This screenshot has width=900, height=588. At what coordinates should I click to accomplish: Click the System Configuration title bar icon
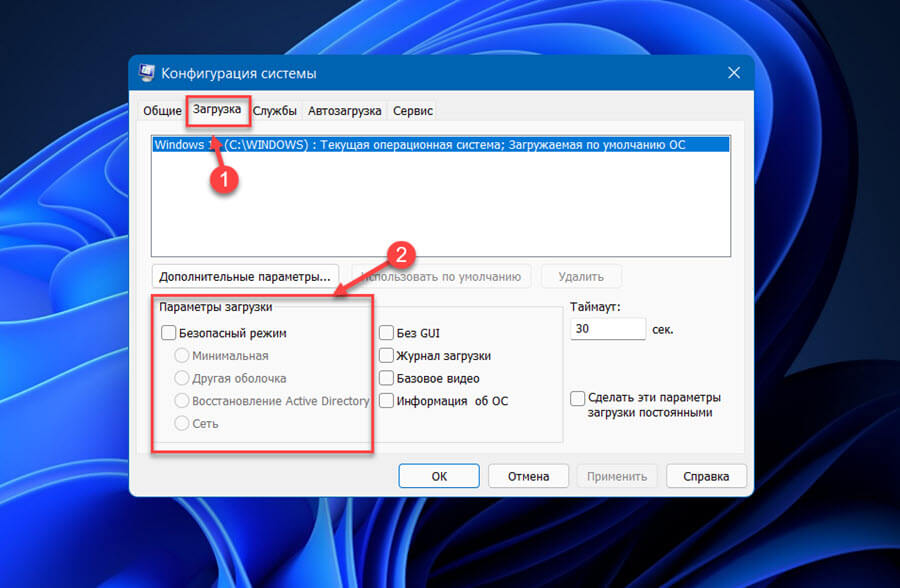[147, 73]
